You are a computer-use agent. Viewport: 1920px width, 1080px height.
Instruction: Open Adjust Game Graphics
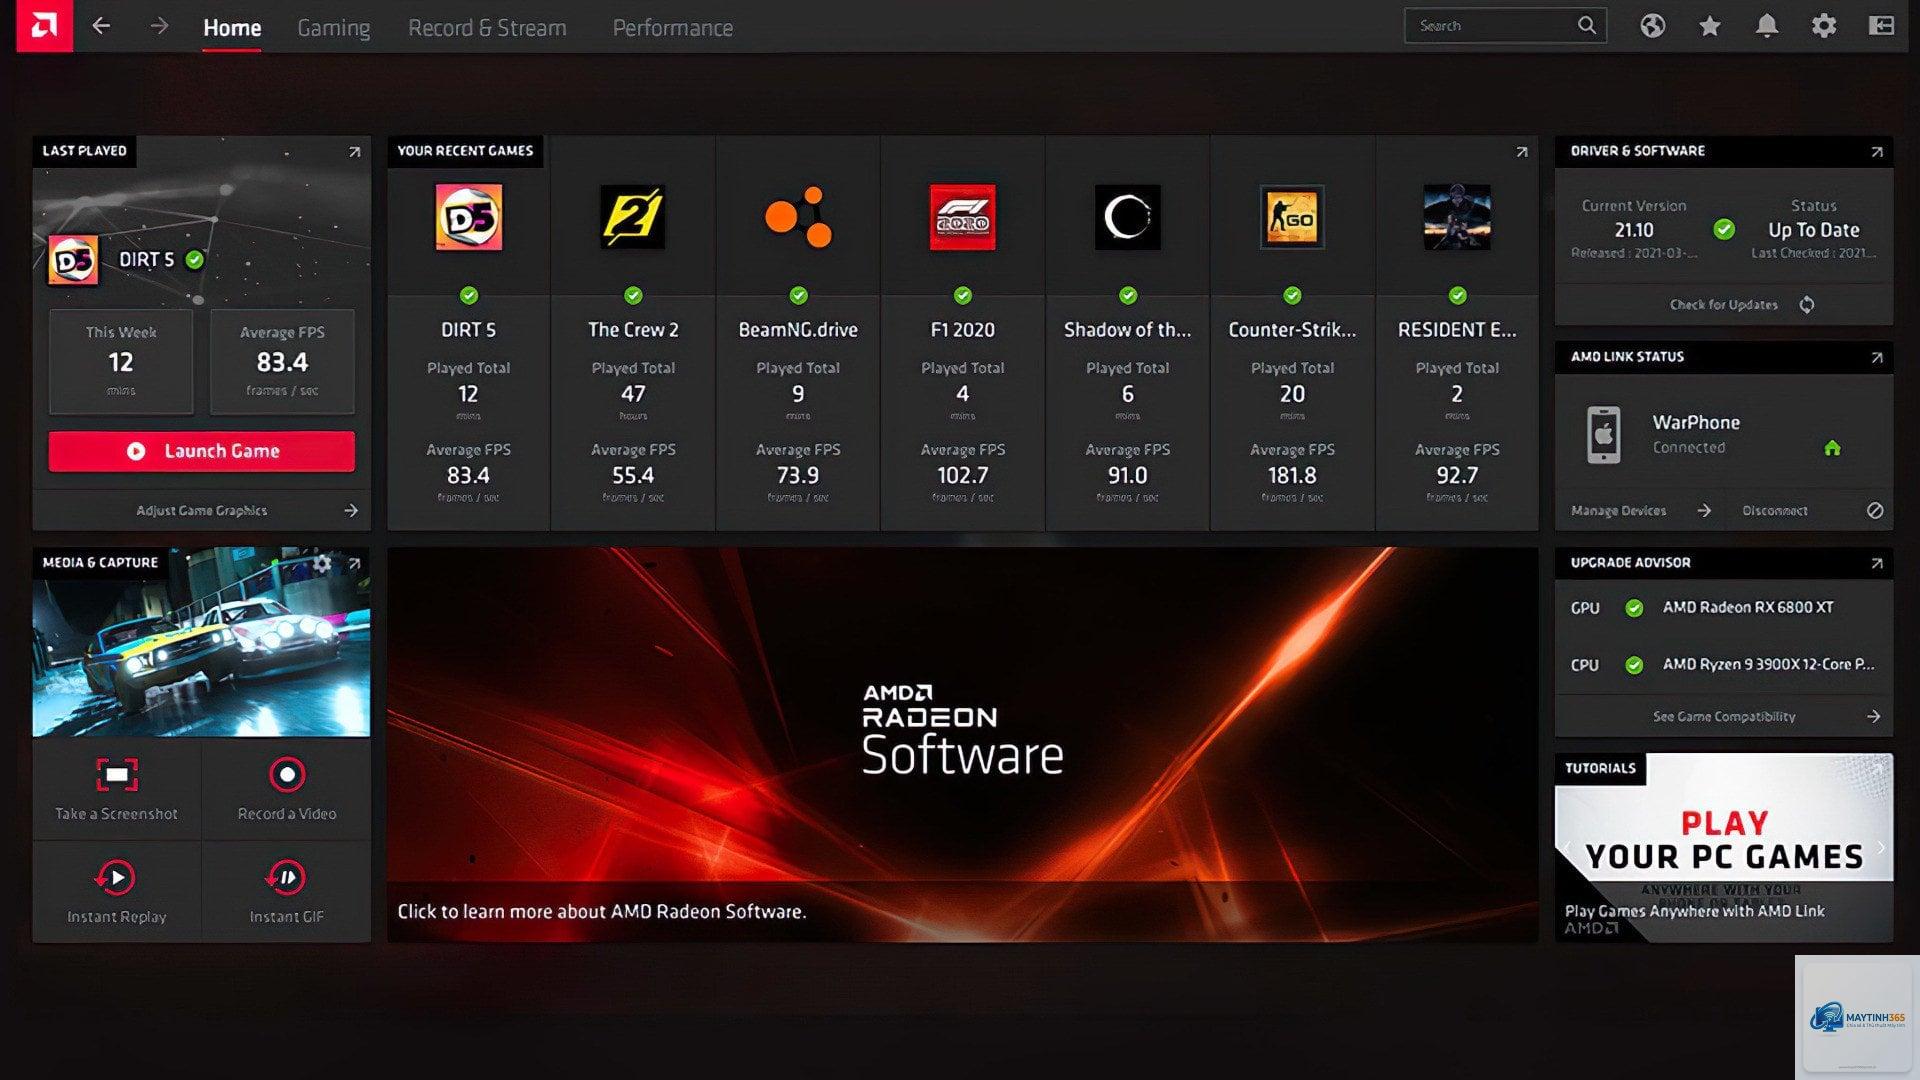[x=201, y=511]
